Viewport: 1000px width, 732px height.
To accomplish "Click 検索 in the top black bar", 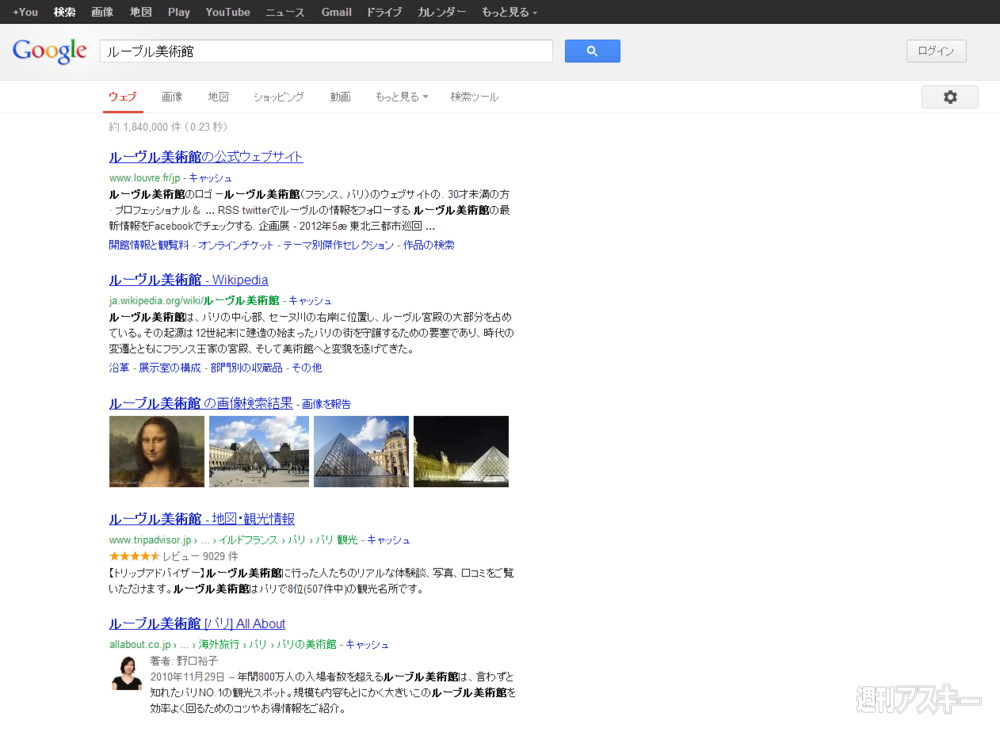I will tap(64, 12).
